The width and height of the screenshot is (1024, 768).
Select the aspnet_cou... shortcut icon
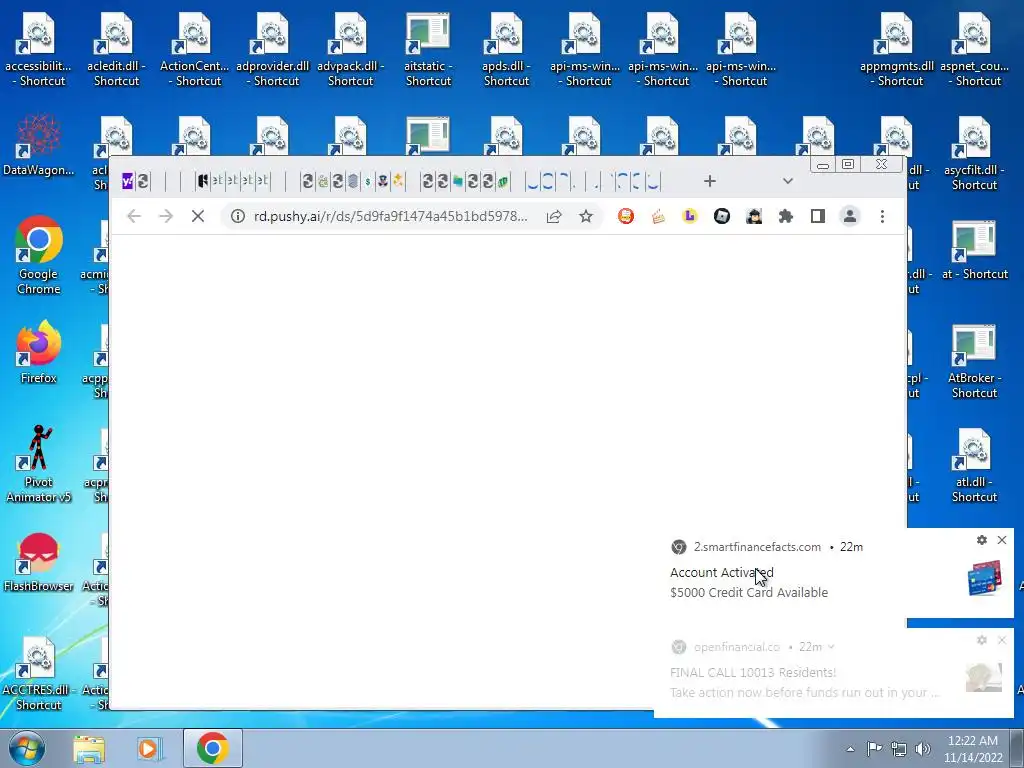tap(974, 51)
